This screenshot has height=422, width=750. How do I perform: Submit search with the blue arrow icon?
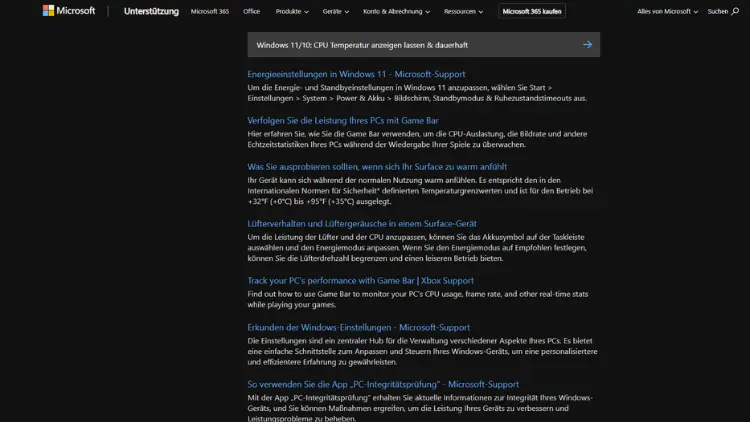pyautogui.click(x=587, y=44)
